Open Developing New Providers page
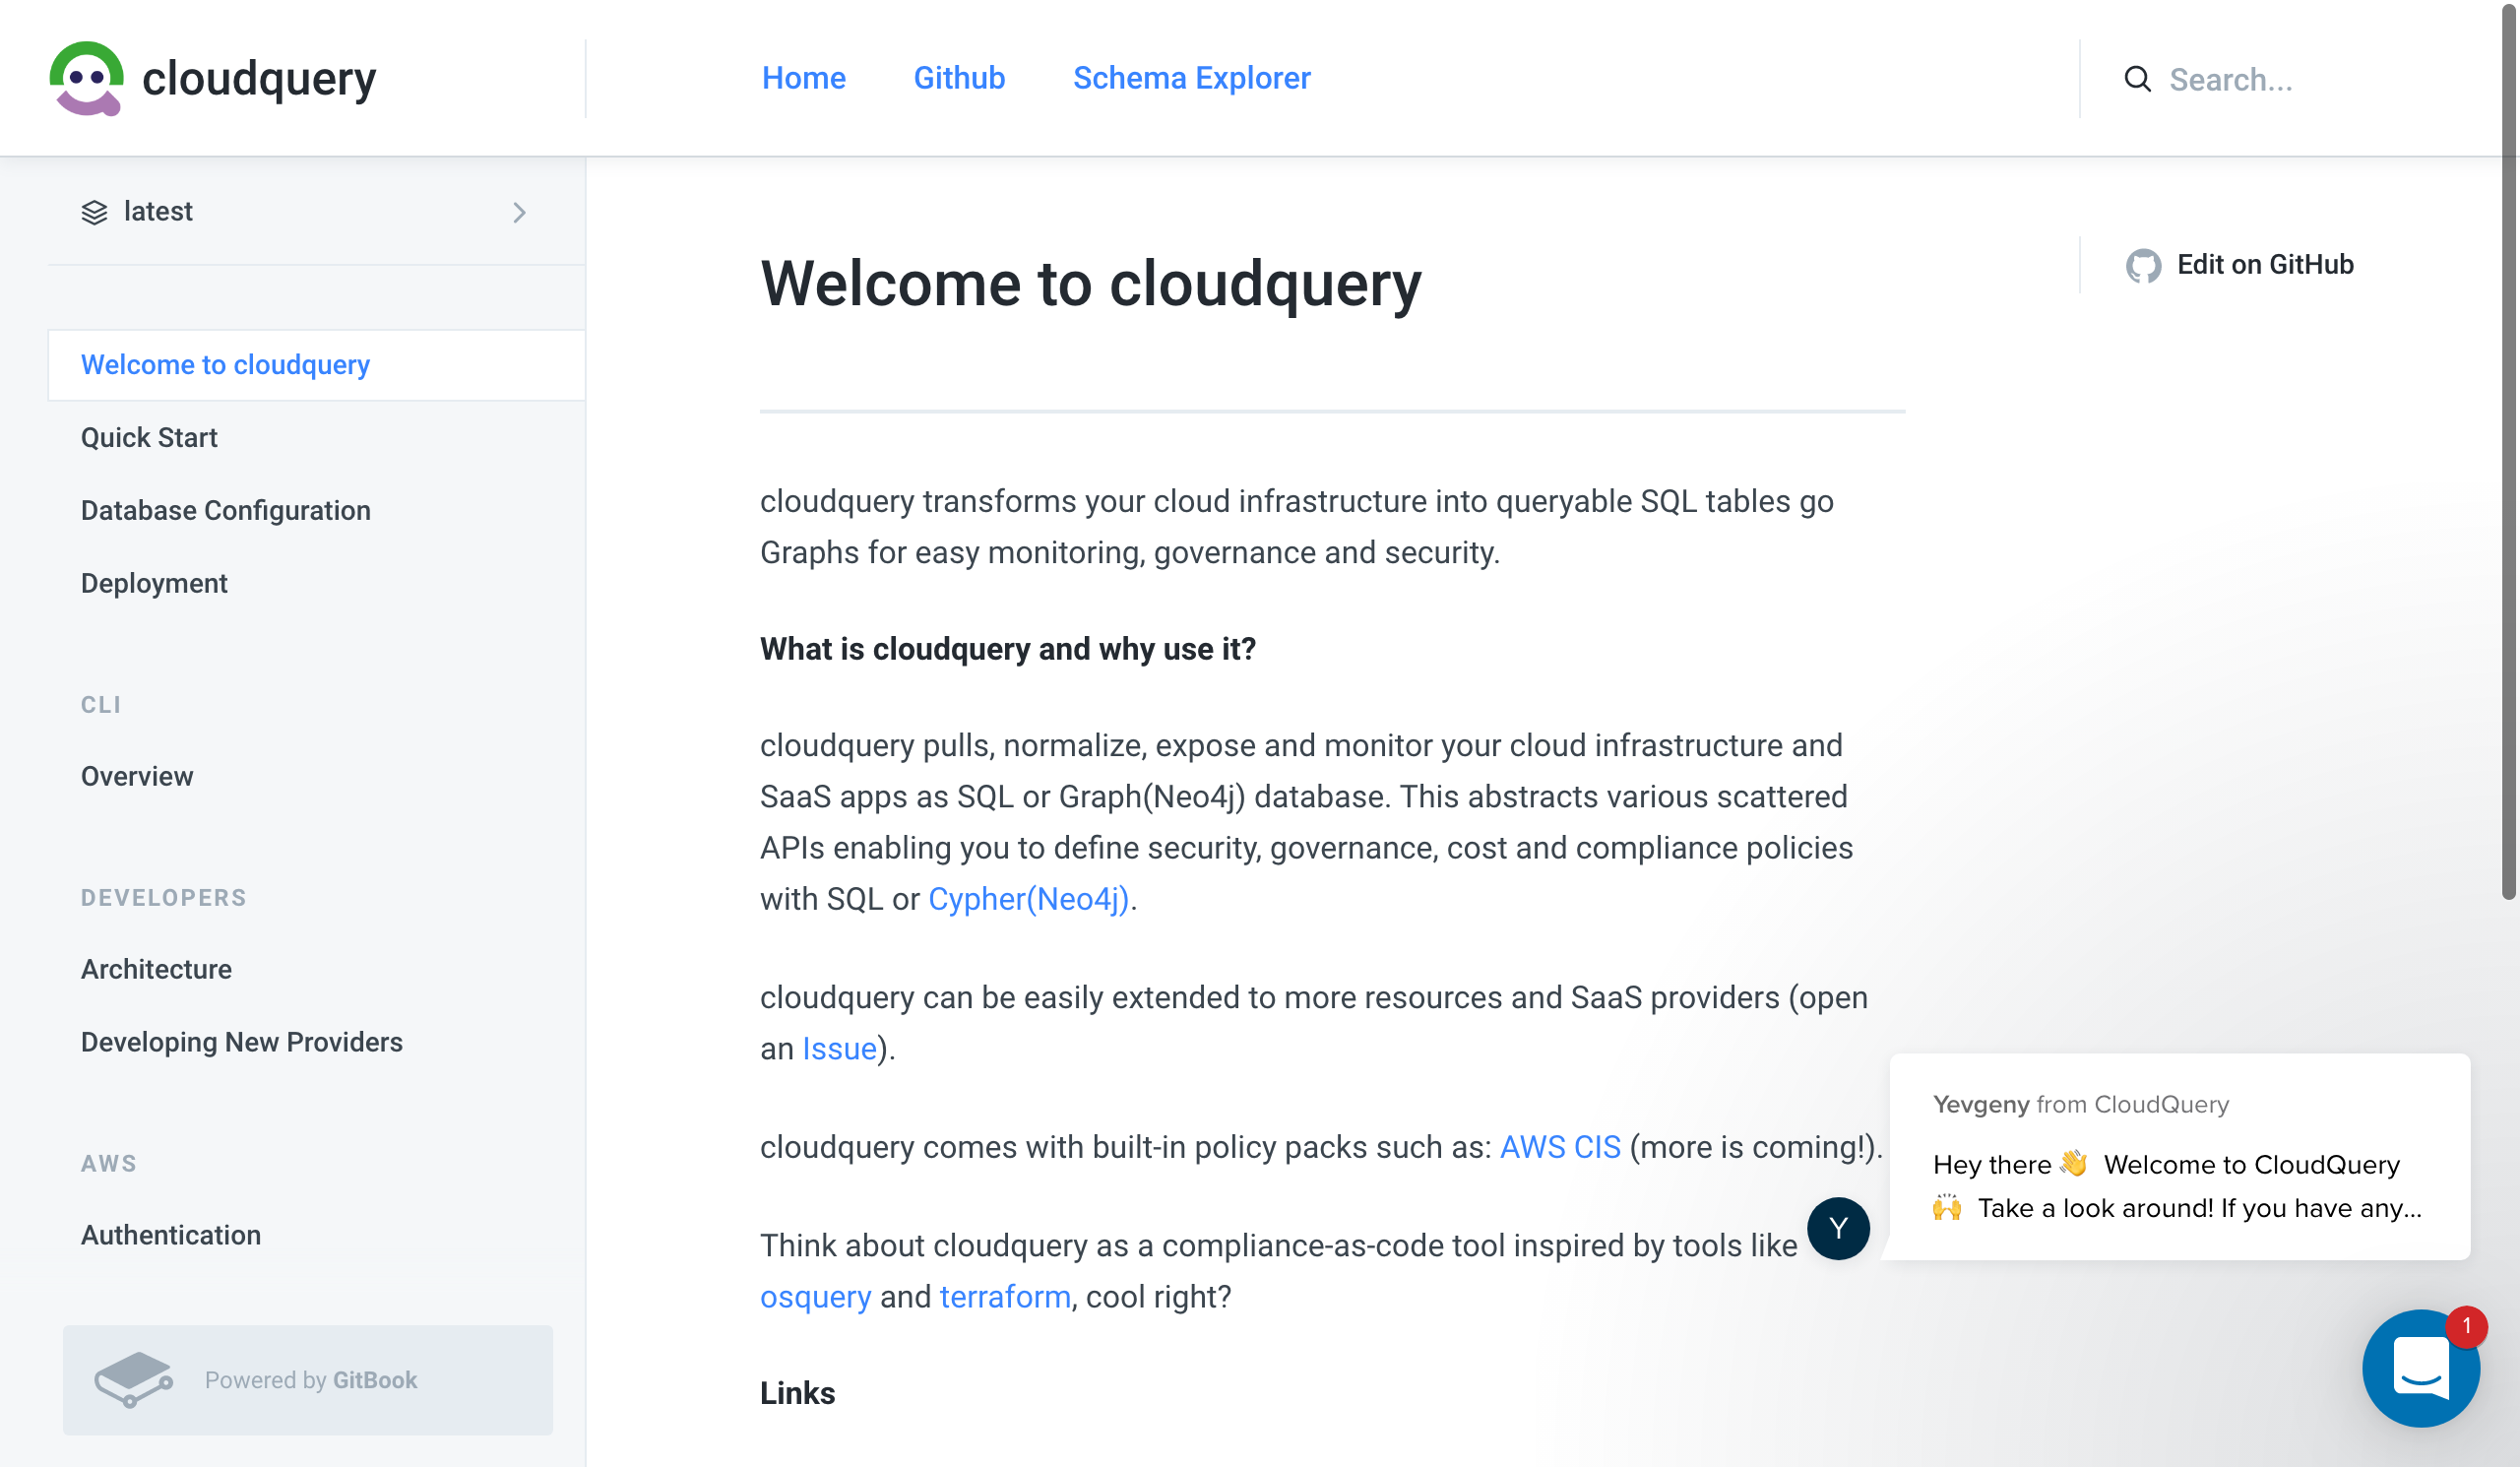This screenshot has height=1467, width=2520. point(242,1042)
